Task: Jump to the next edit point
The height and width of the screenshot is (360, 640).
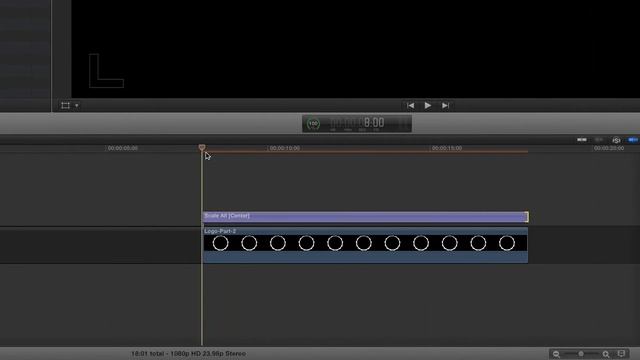Action: (x=445, y=106)
